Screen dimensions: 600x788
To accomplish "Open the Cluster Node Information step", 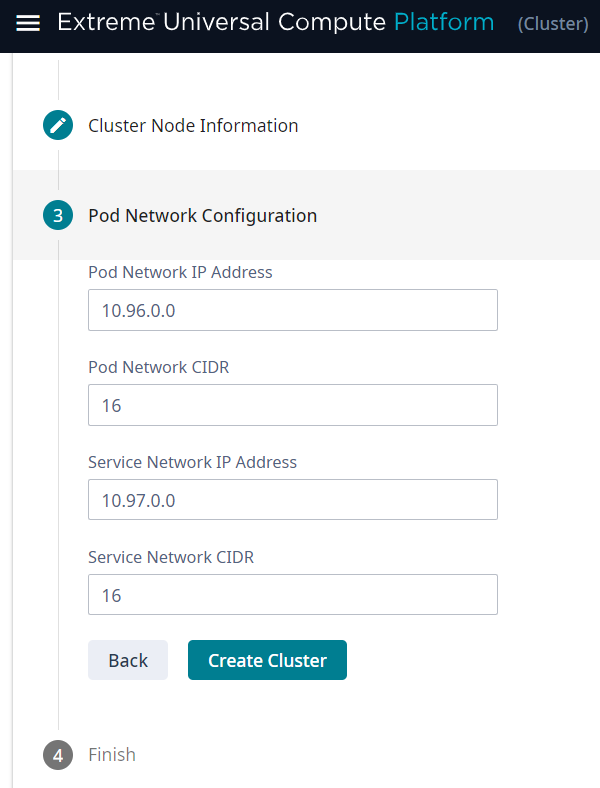I will pyautogui.click(x=193, y=126).
